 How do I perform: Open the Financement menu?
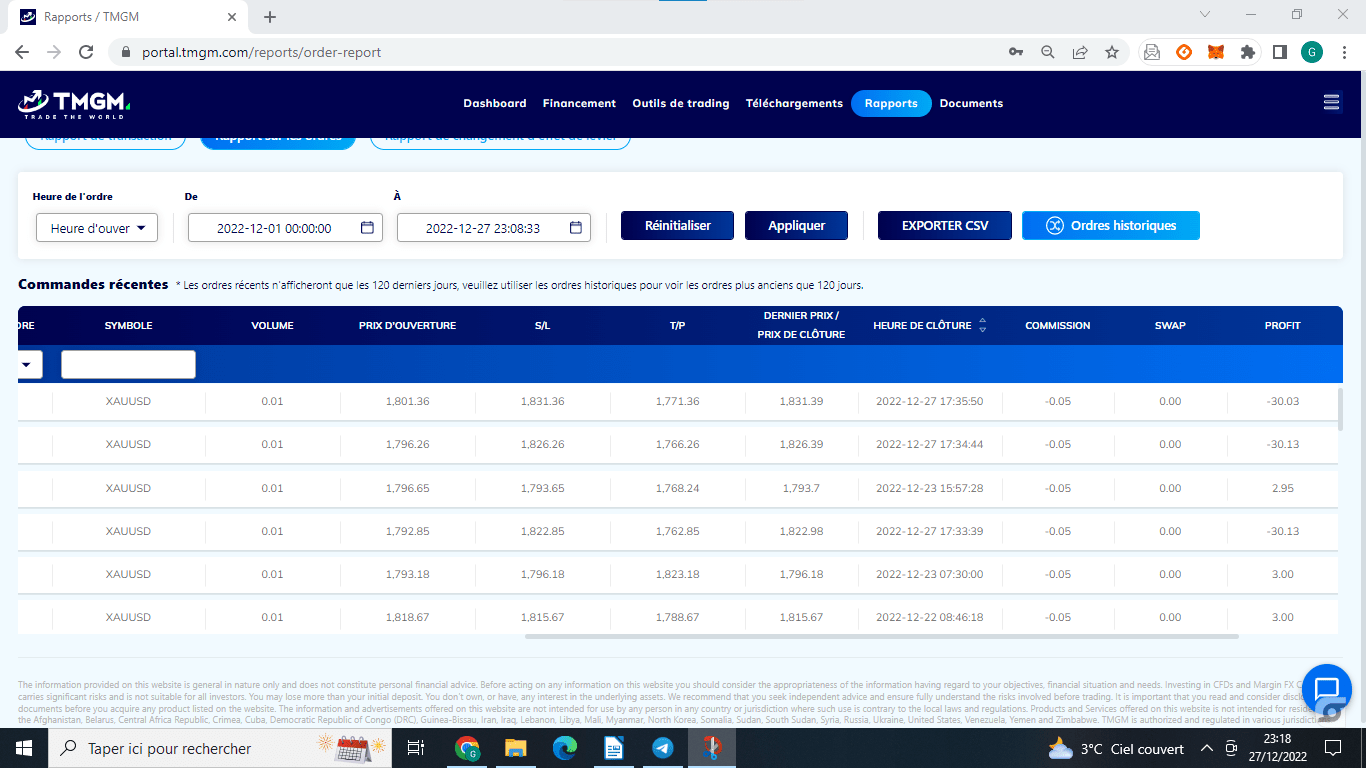point(579,103)
